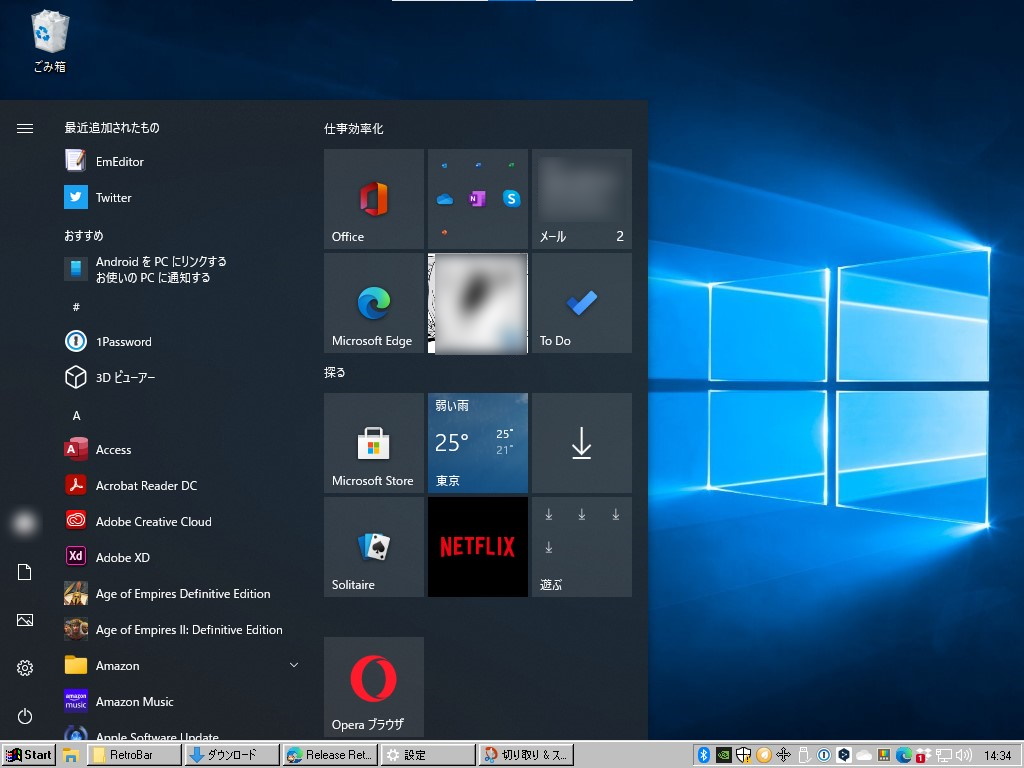Click the OneDrive cloud tray icon
The width and height of the screenshot is (1024, 768).
[x=864, y=756]
